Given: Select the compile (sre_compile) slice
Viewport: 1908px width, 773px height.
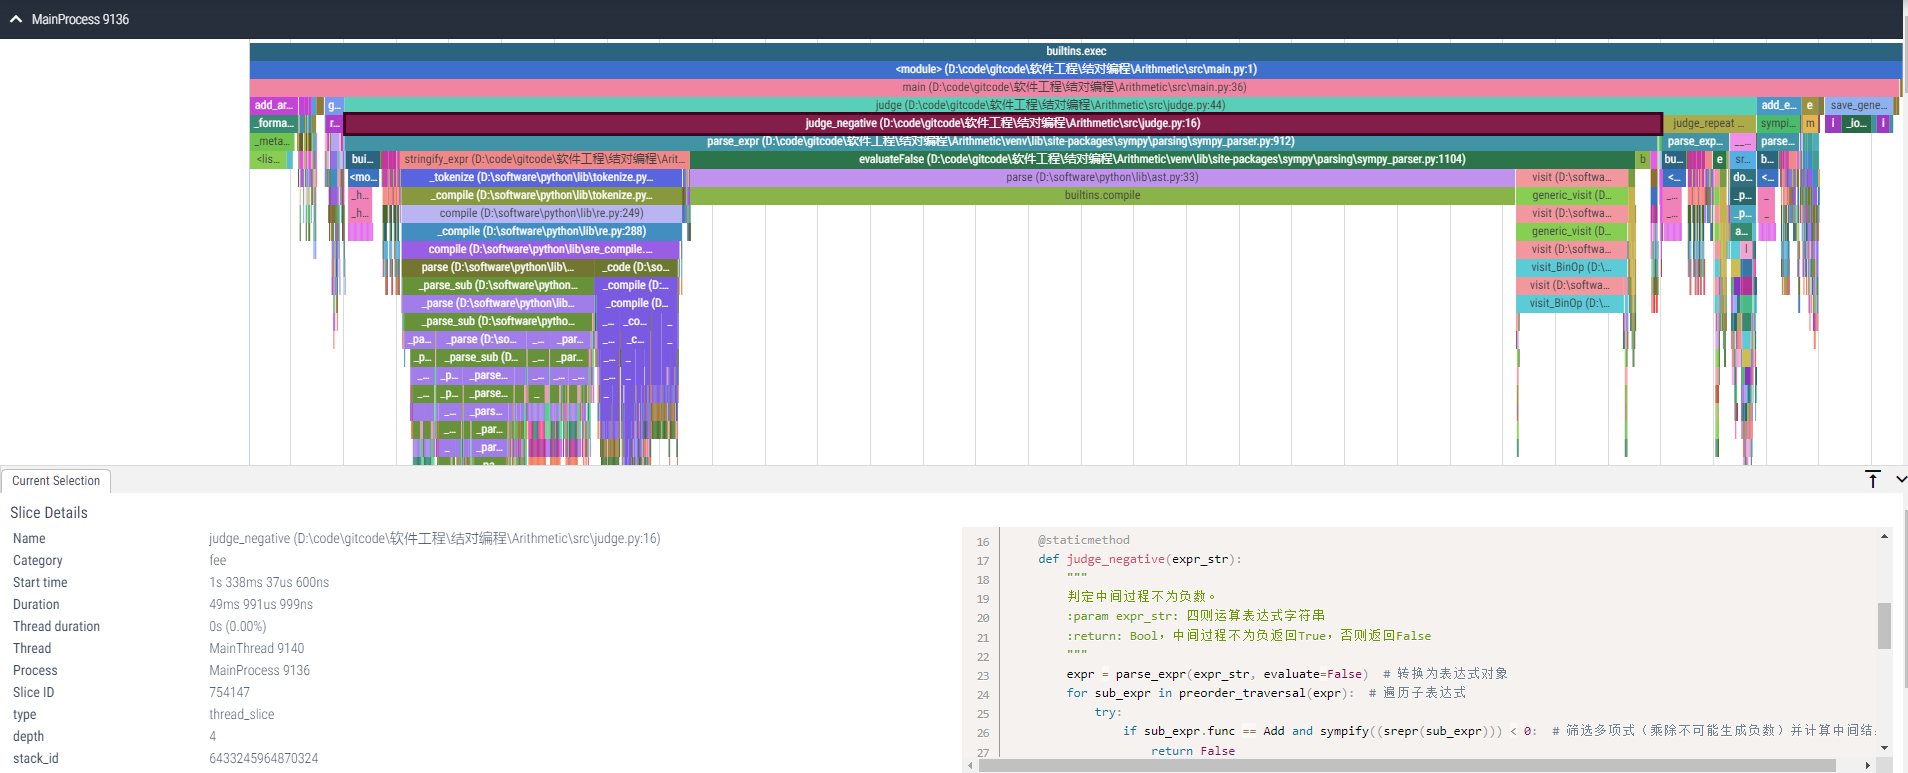Looking at the screenshot, I should [540, 249].
